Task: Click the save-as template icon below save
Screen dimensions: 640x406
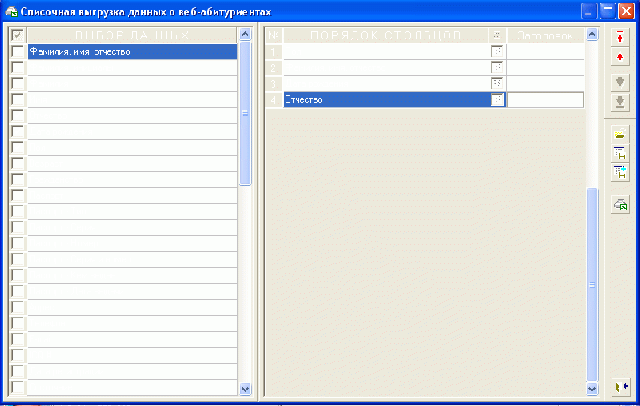Action: (620, 172)
